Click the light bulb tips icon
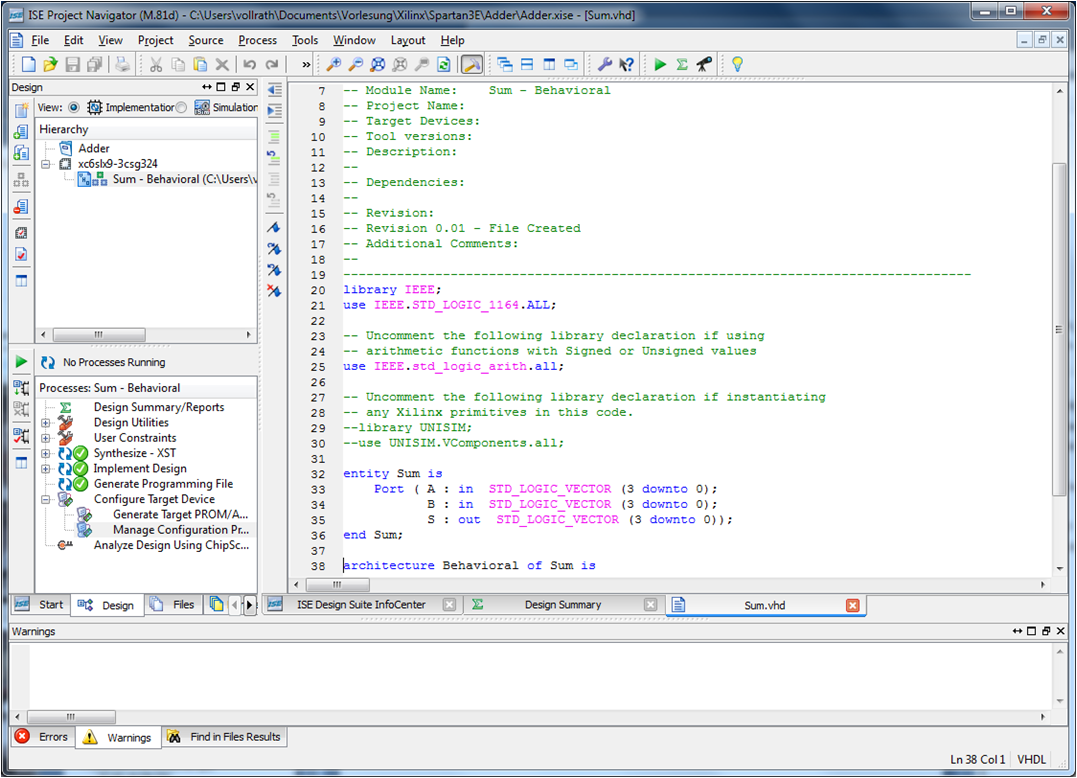This screenshot has width=1077, height=778. click(x=737, y=64)
